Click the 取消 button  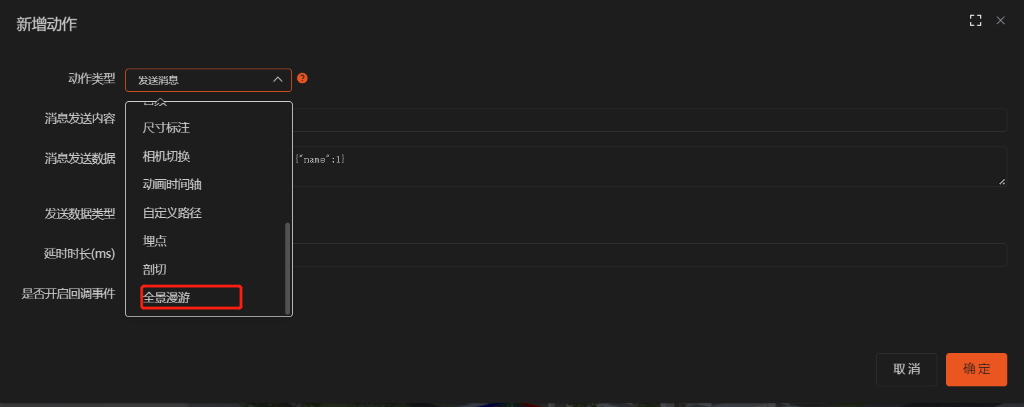906,369
